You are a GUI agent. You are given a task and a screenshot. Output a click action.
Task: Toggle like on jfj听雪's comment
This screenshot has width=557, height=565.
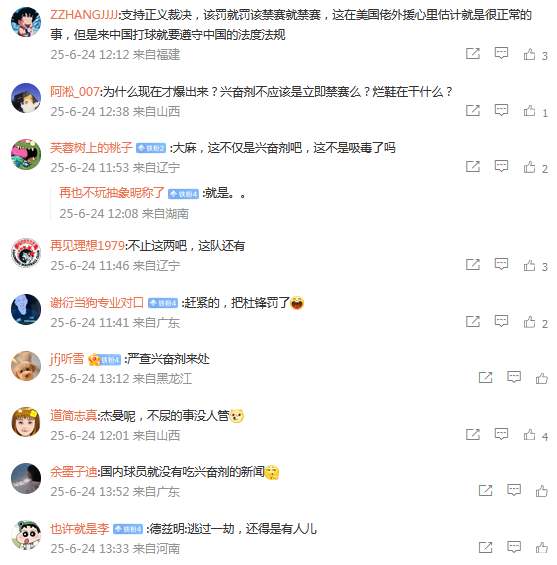pyautogui.click(x=542, y=378)
